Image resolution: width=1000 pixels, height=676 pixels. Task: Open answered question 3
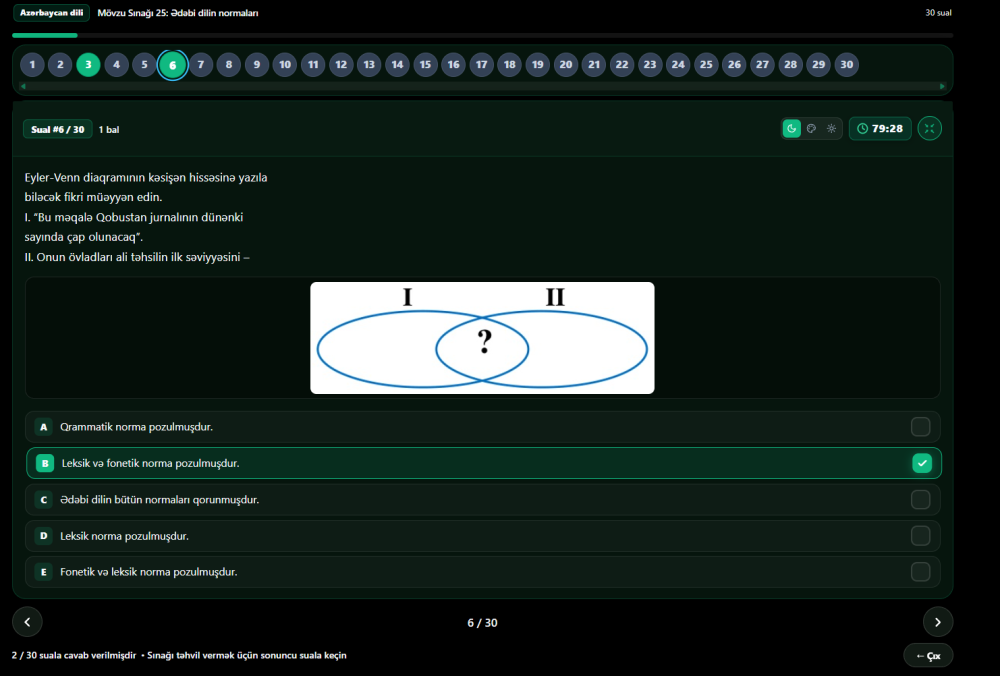tap(88, 64)
